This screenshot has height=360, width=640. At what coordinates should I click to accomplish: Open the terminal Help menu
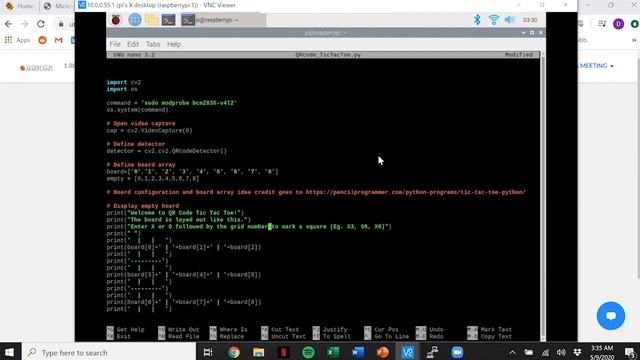(x=174, y=44)
